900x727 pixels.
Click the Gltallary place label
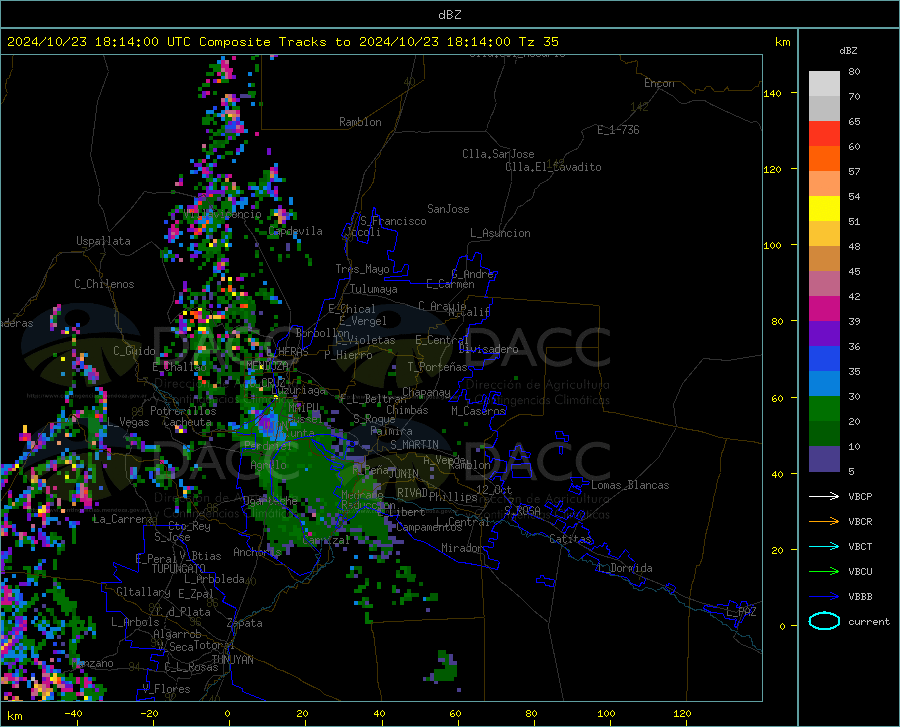click(143, 592)
